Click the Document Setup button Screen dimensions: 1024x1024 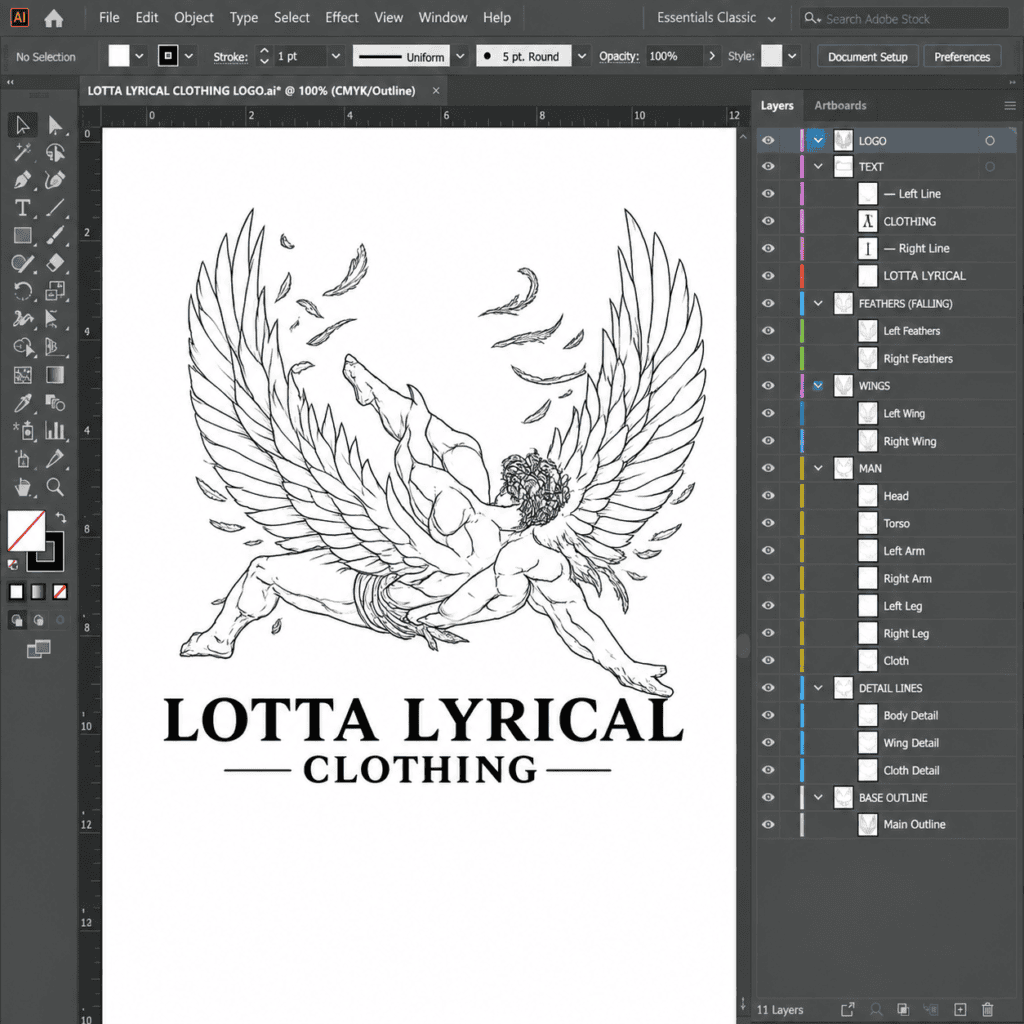point(867,57)
